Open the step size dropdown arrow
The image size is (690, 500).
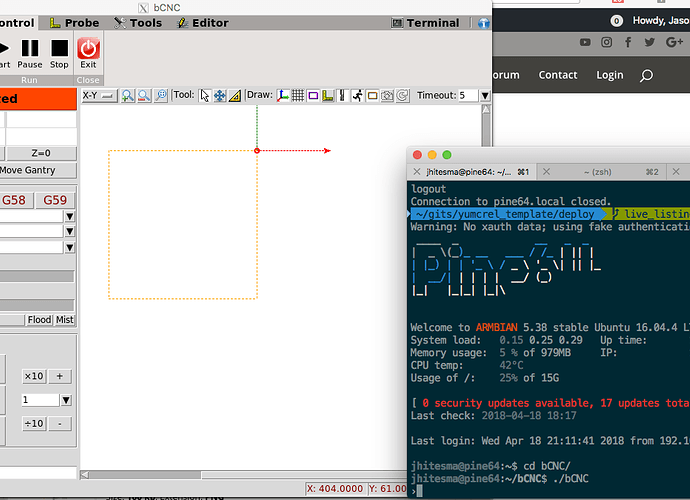[x=66, y=400]
